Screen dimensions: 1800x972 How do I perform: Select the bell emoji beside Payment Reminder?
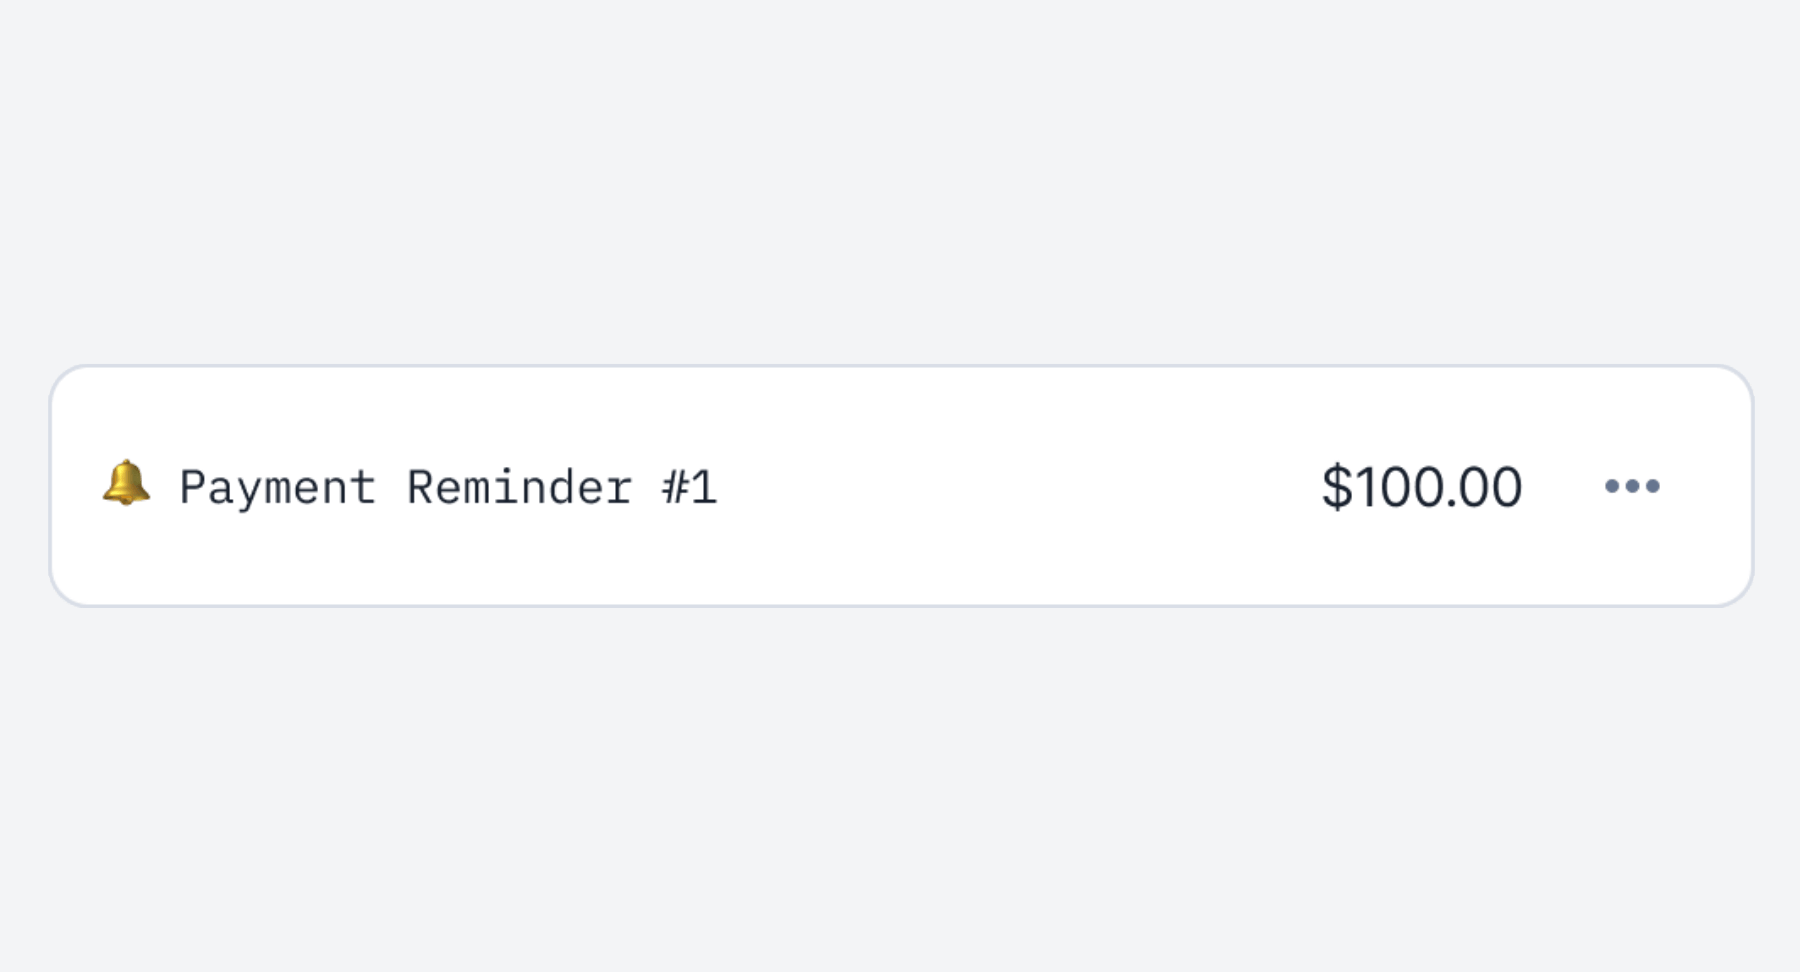[x=126, y=484]
